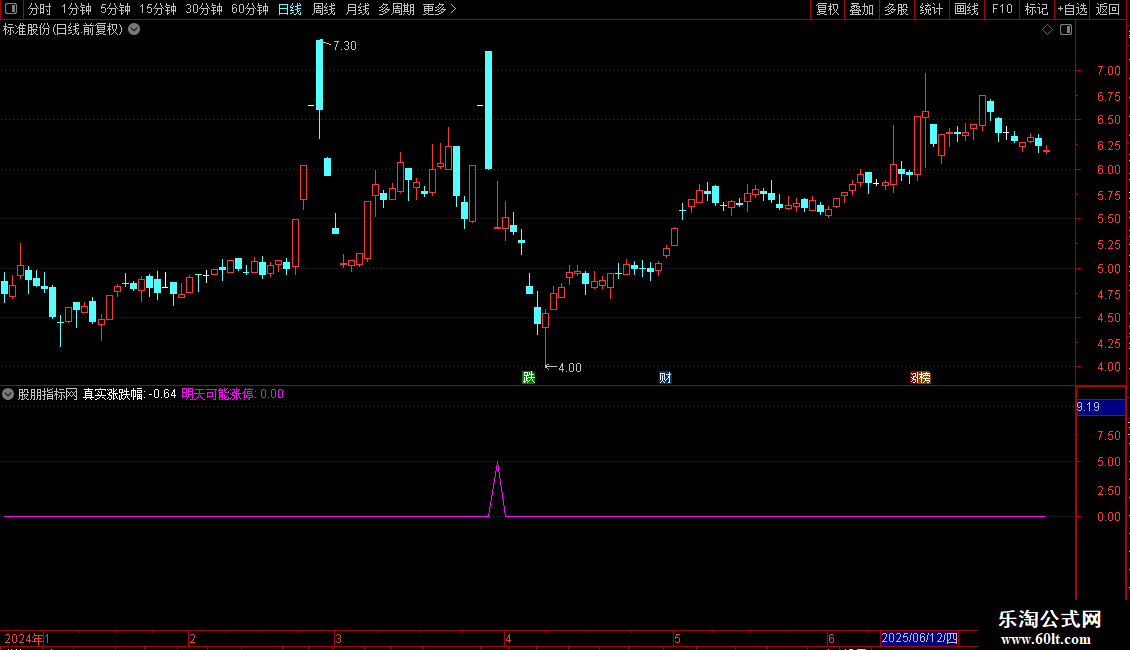This screenshot has height=650, width=1130.
Task: Toggle the side panel icon in the chart's top-right corner
Action: click(x=1066, y=30)
